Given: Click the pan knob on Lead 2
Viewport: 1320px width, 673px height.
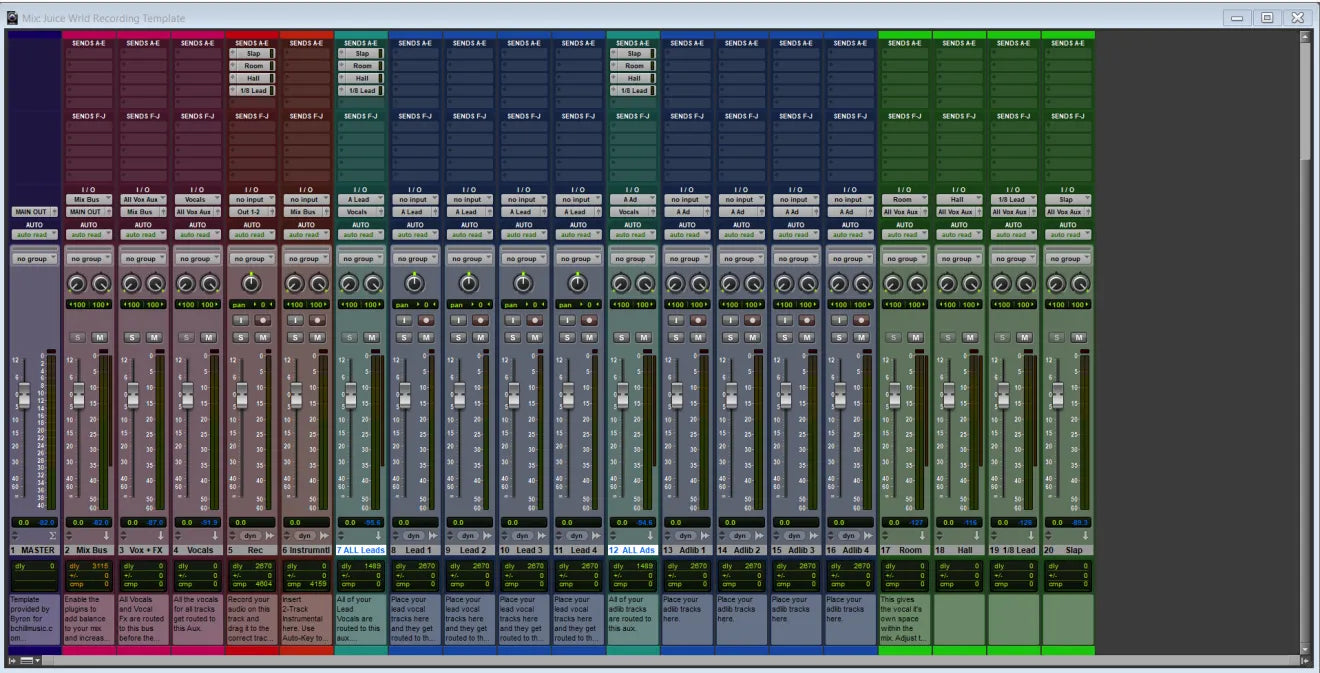Looking at the screenshot, I should click(x=468, y=284).
